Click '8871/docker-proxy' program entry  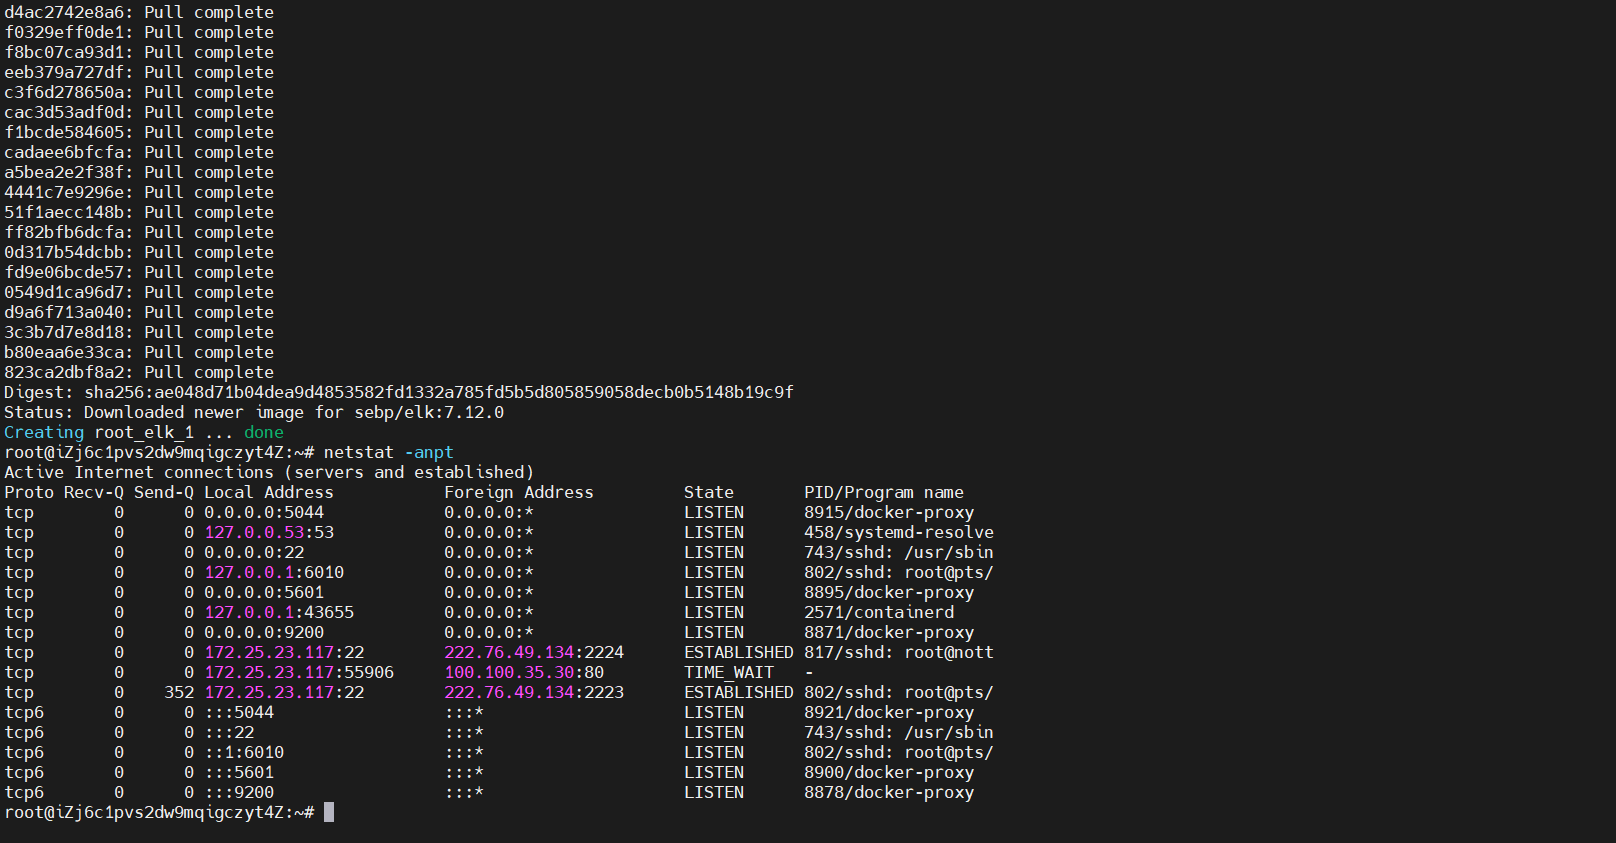click(889, 632)
